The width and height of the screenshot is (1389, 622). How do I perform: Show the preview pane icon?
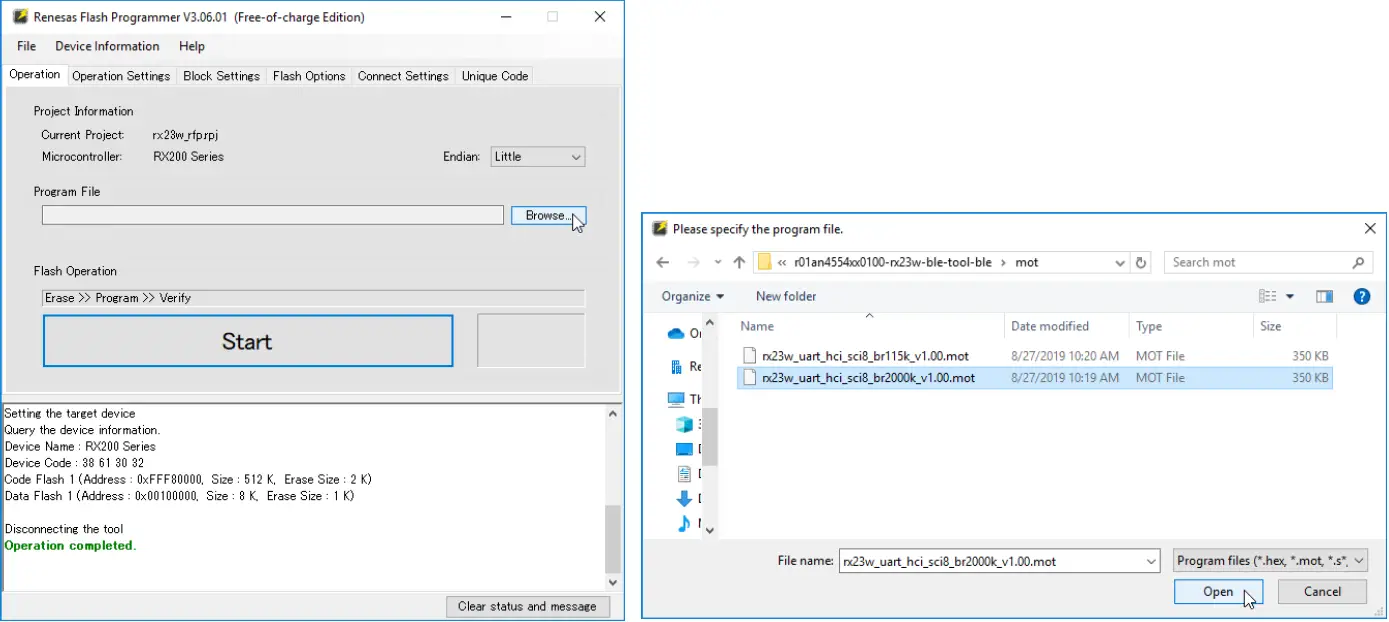pyautogui.click(x=1324, y=296)
